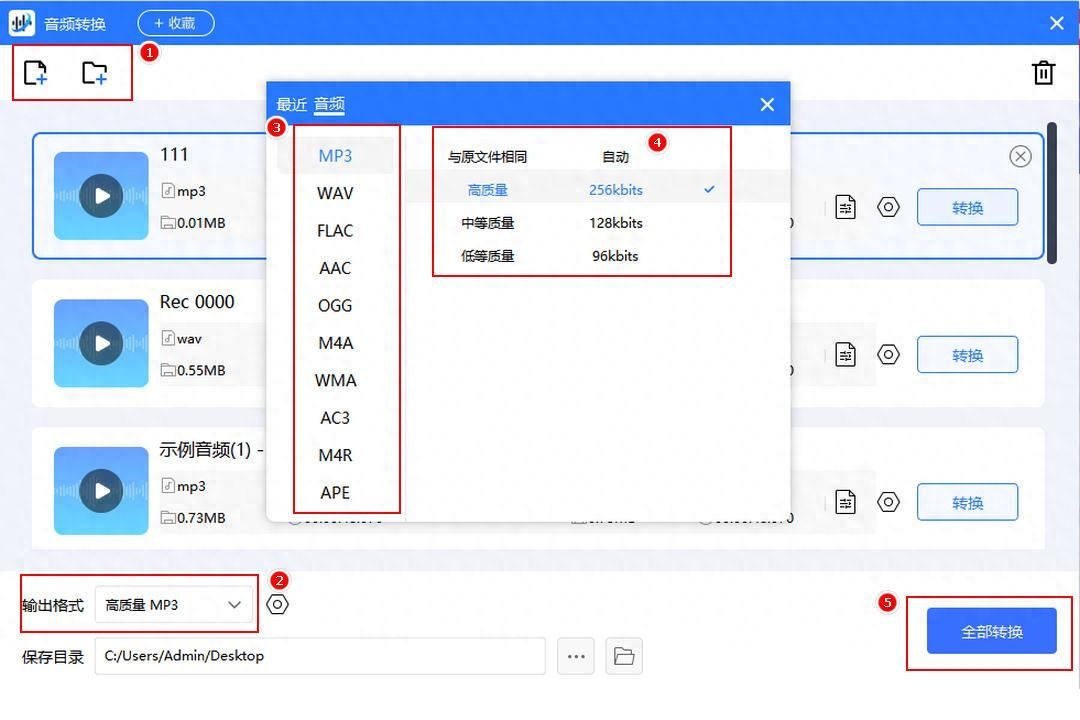Expand the 输出格式 dropdown
The width and height of the screenshot is (1080, 720).
coord(174,604)
